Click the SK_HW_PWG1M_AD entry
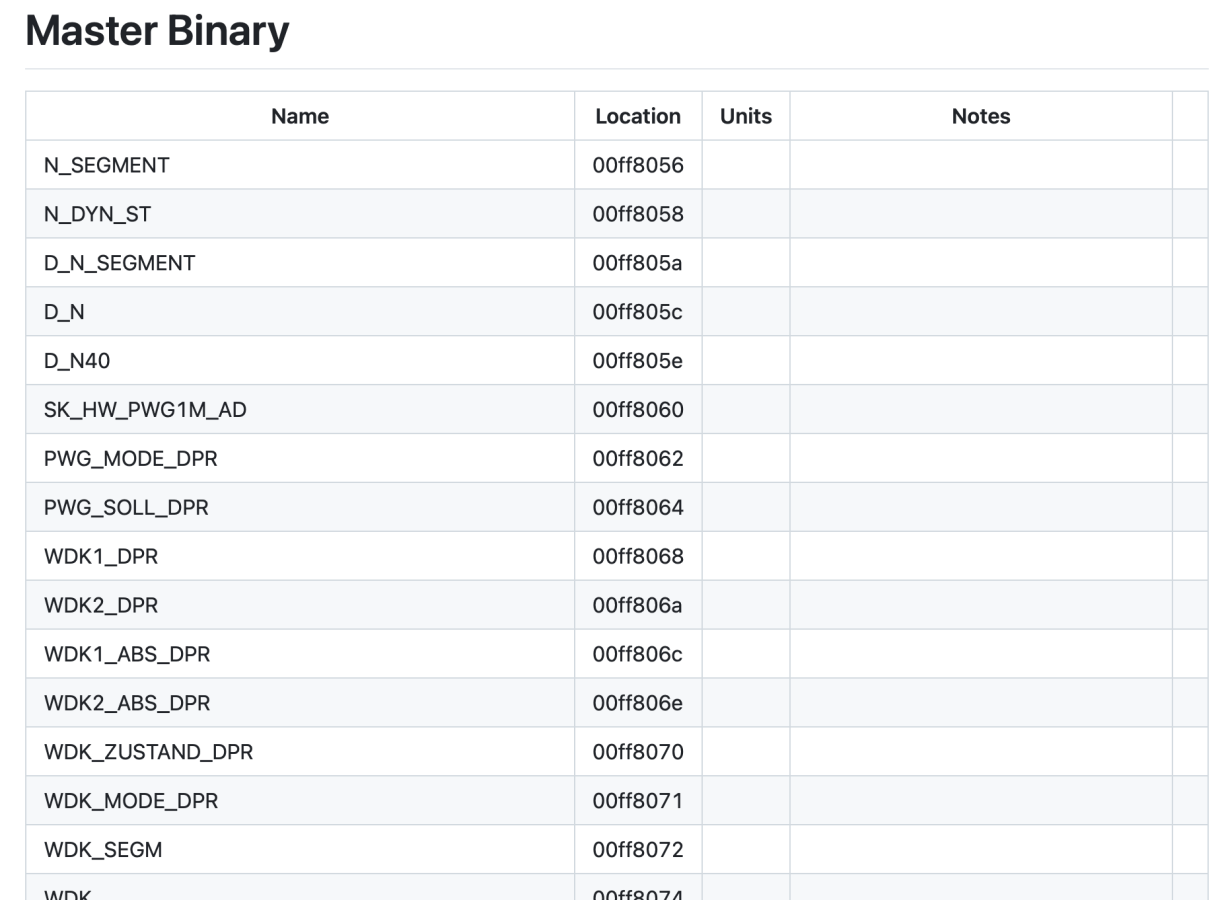 tap(145, 410)
